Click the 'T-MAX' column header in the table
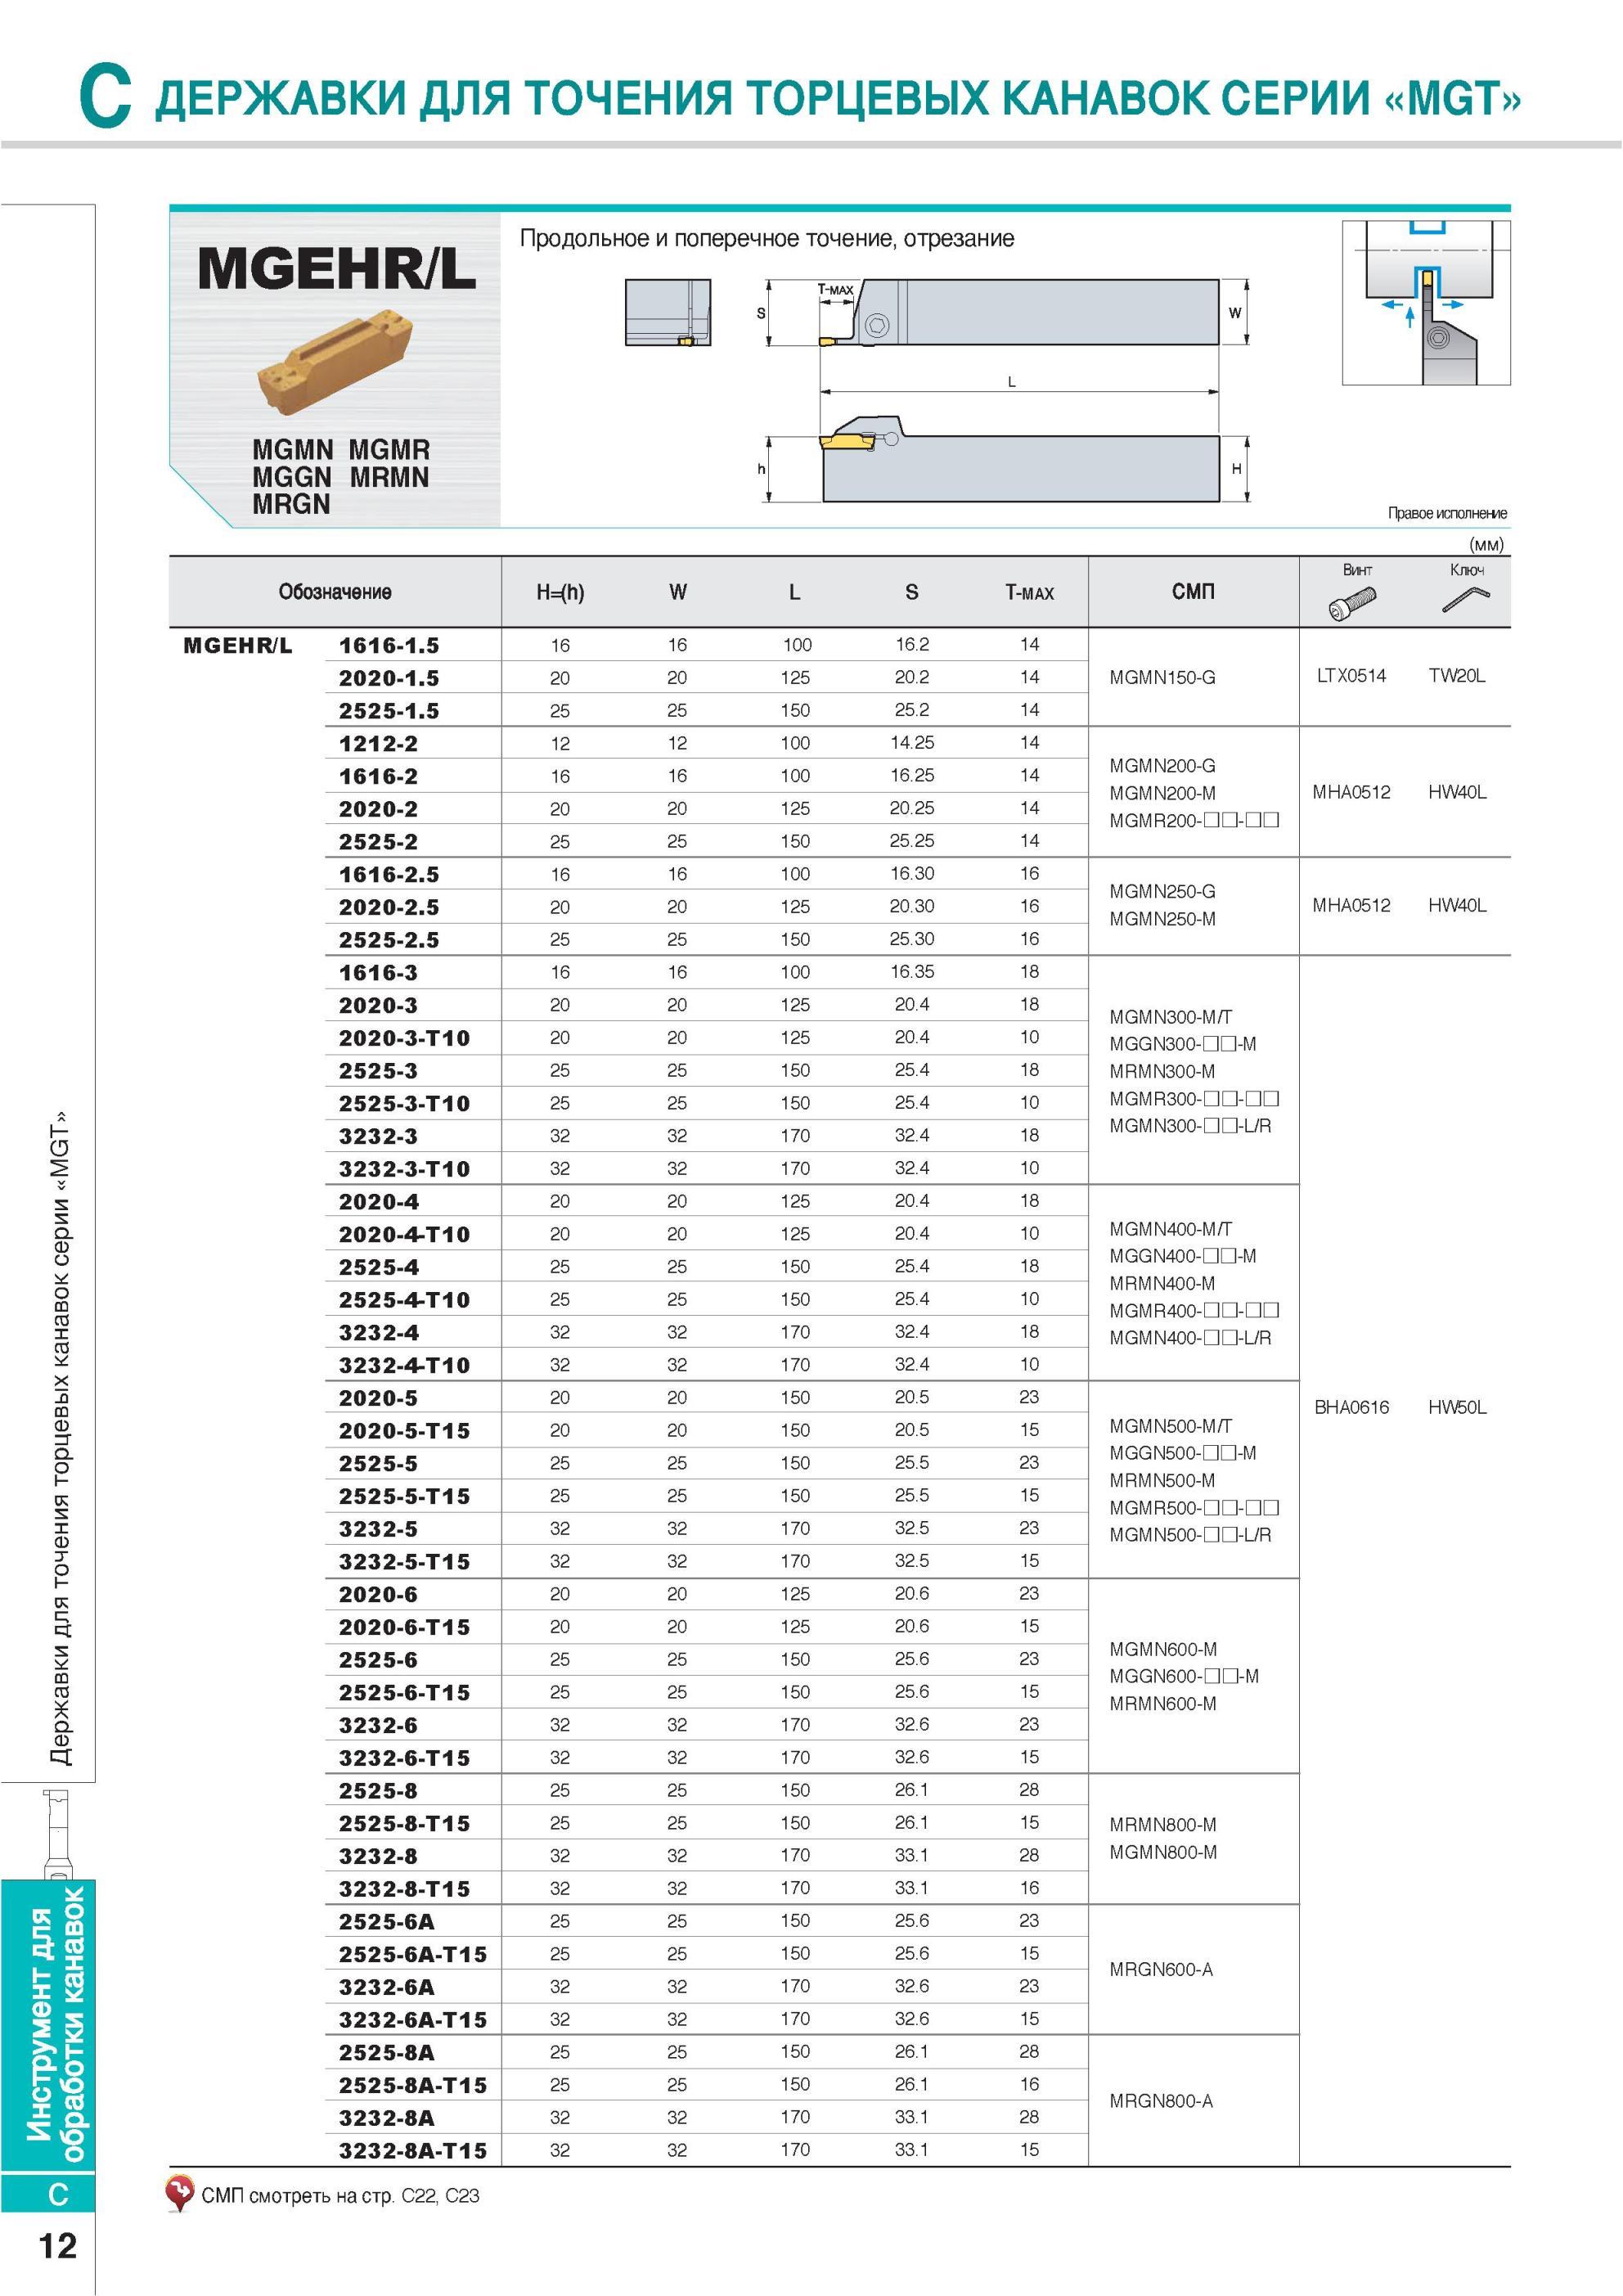Screen dimensions: 1623x2296 coord(1029,592)
